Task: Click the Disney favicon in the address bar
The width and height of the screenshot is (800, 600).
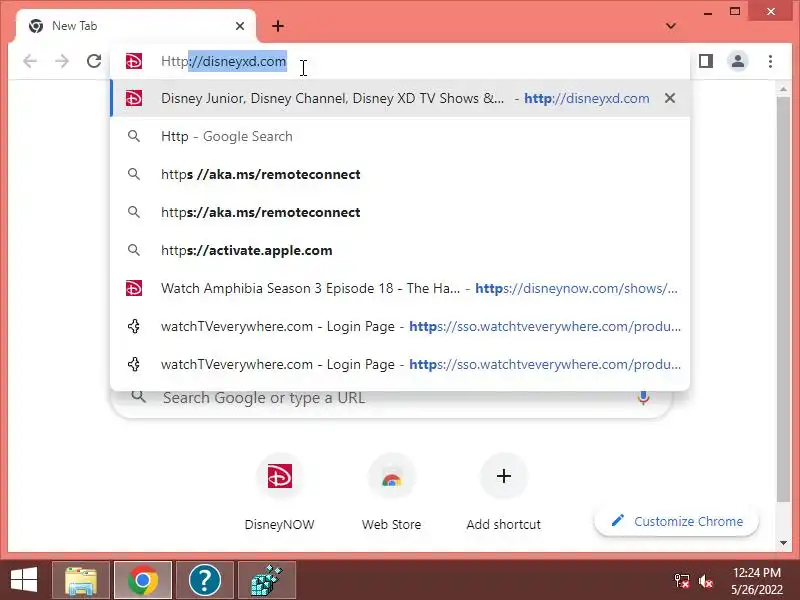Action: point(134,61)
